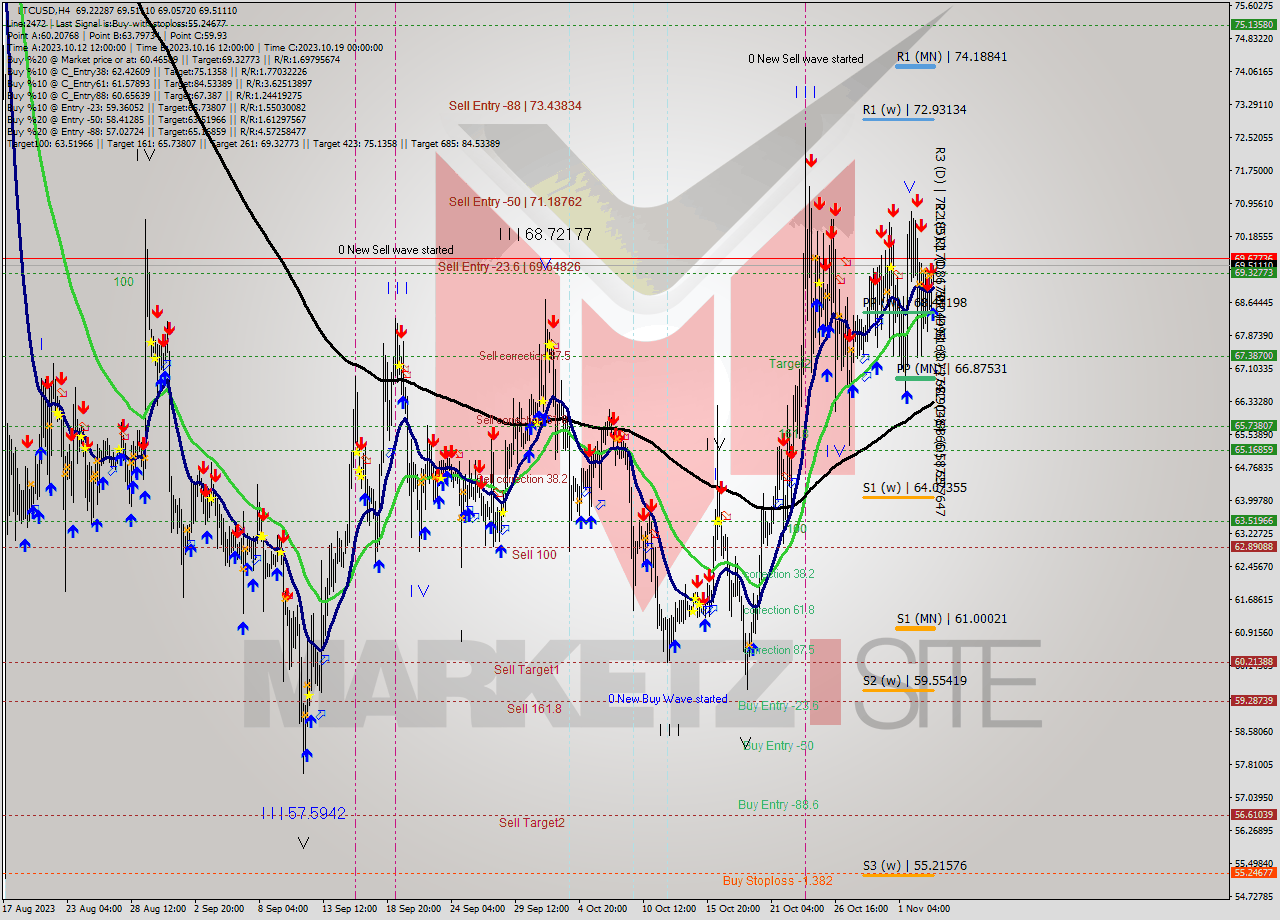This screenshot has width=1280, height=920.
Task: Click the green correction 87.5 label
Action: [x=780, y=650]
